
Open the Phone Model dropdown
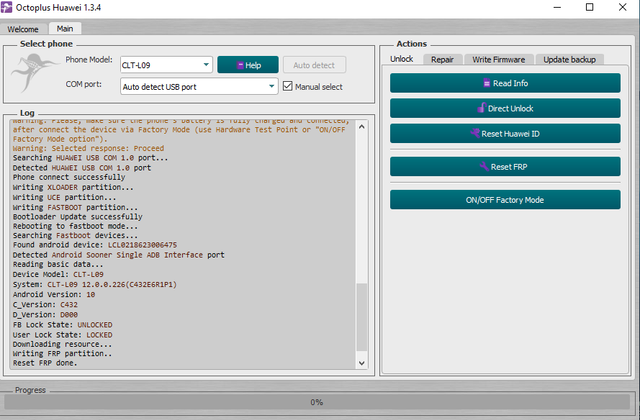(166, 65)
